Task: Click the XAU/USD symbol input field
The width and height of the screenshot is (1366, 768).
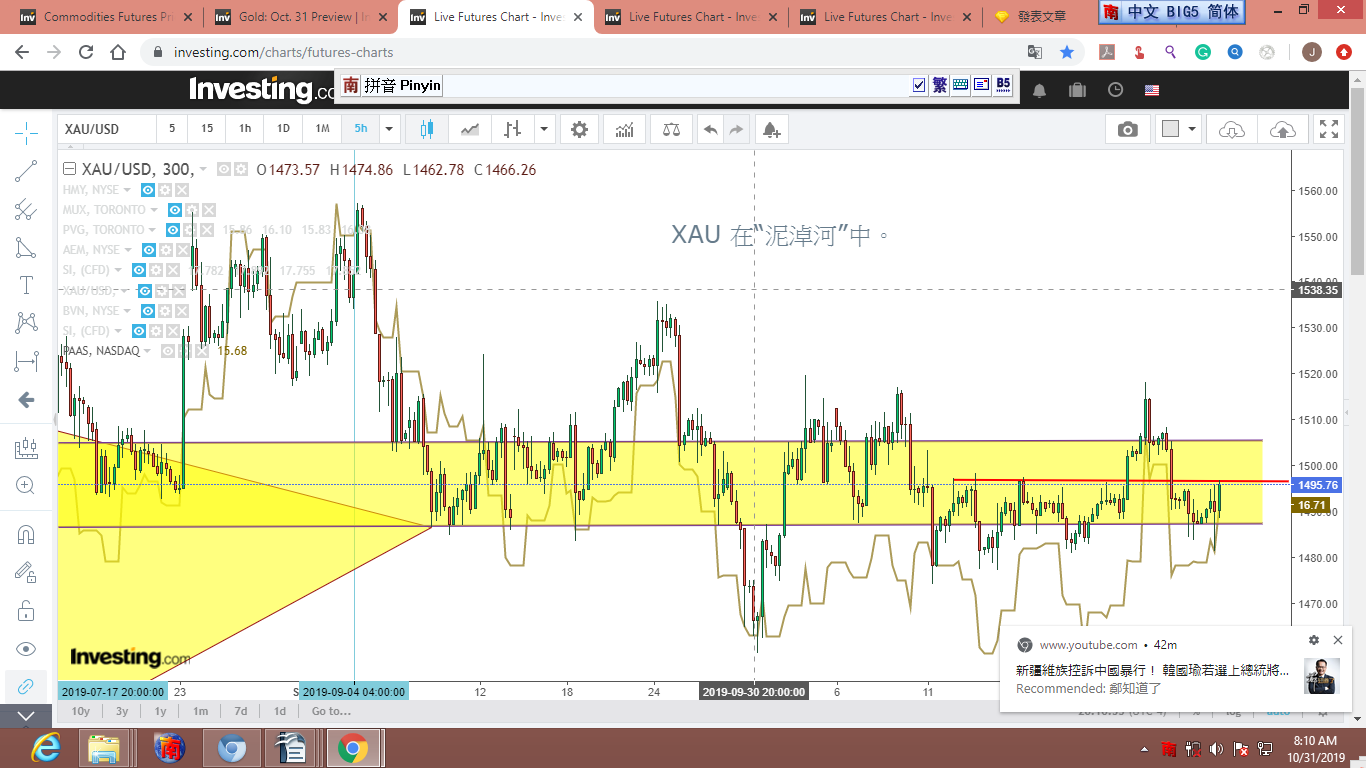Action: 107,129
